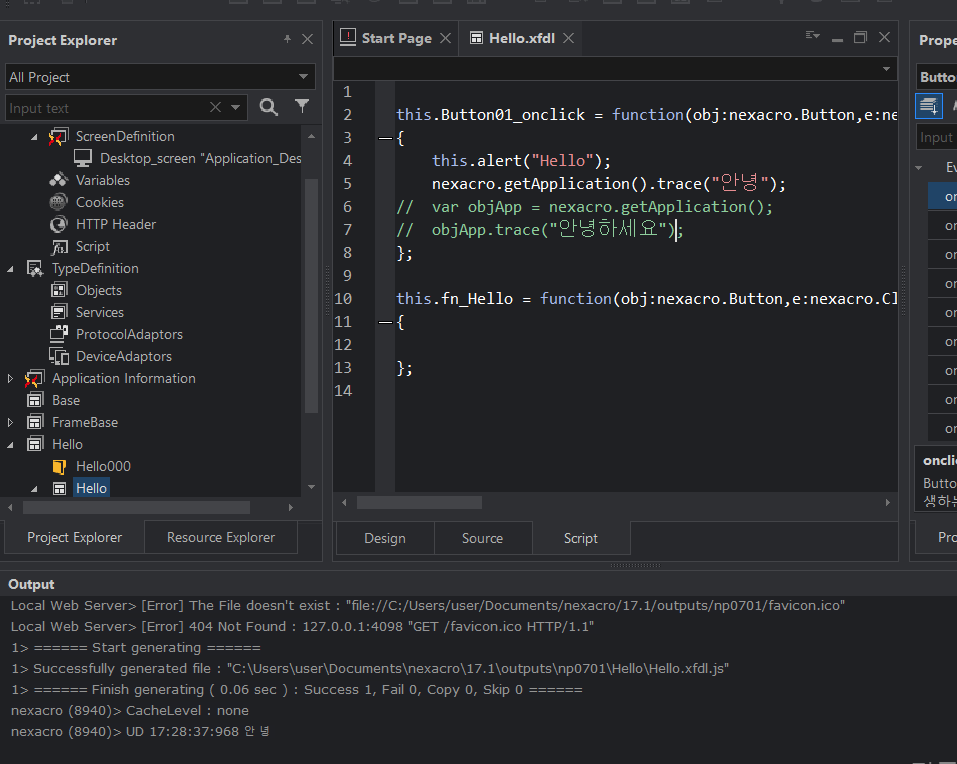Open the editor tab list dropdown

click(x=812, y=35)
